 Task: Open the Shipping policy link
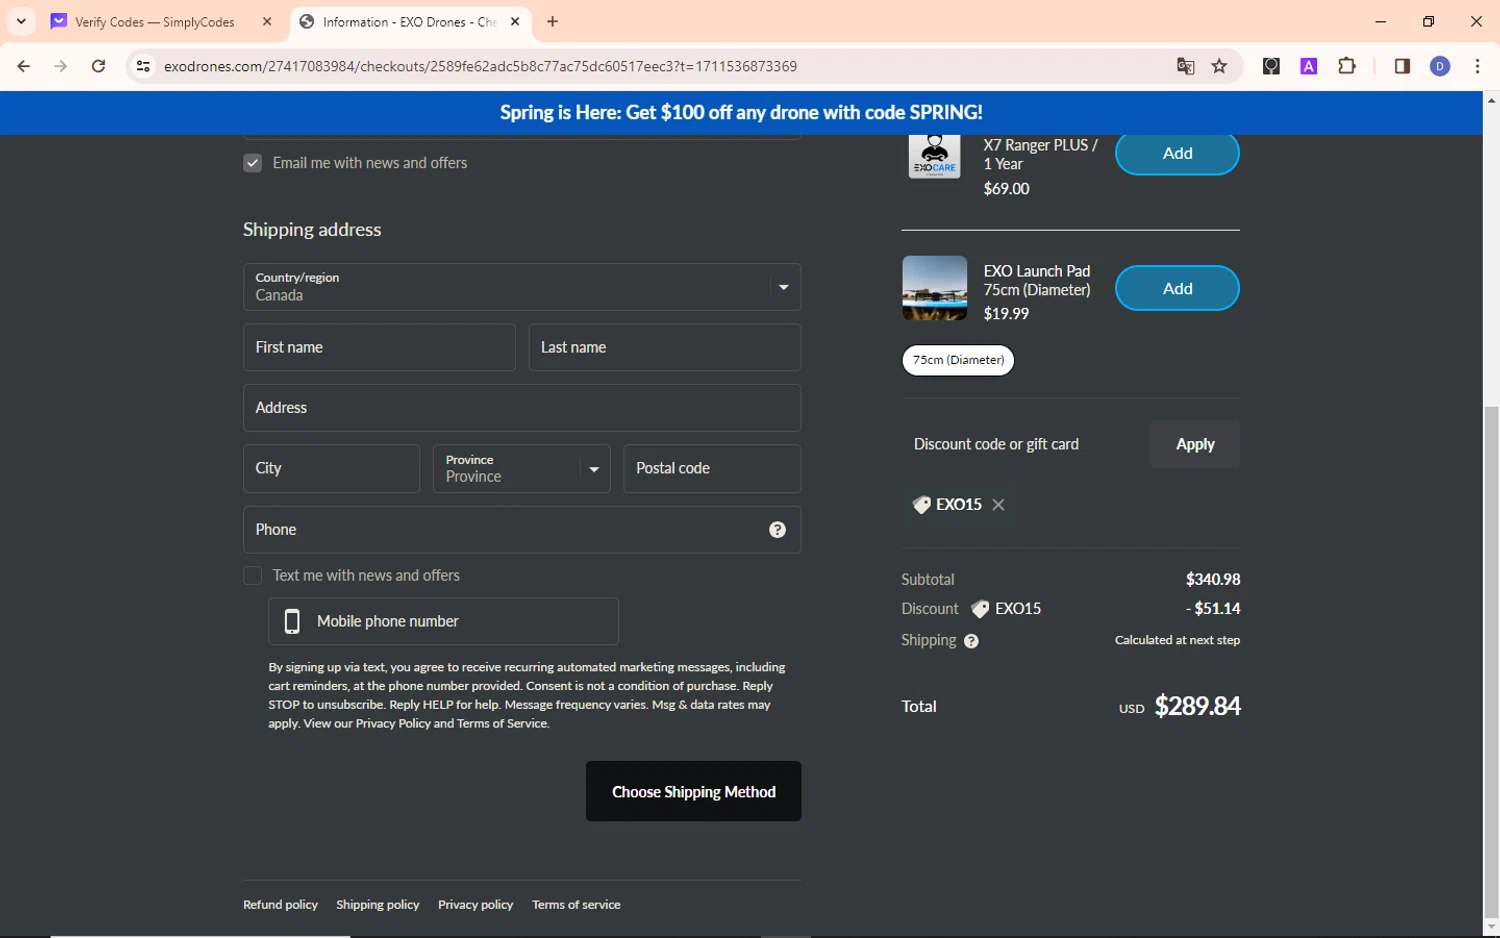coord(378,905)
